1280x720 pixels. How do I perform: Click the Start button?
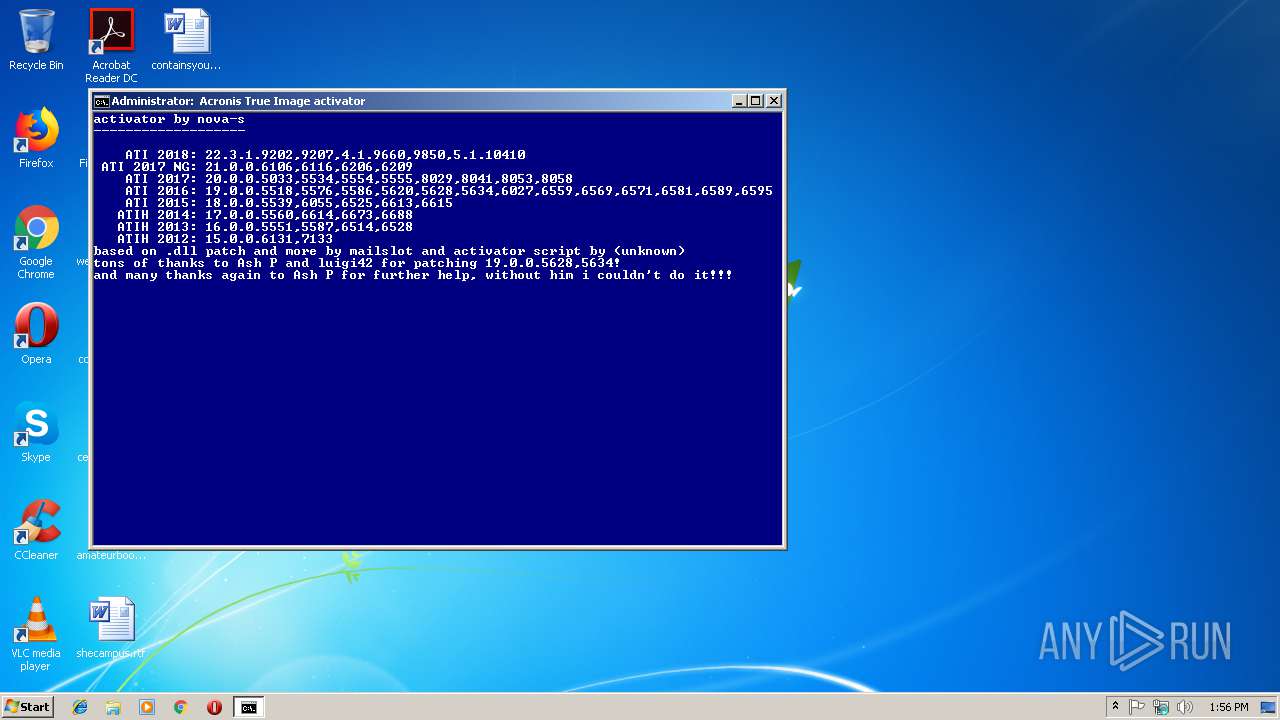[x=27, y=707]
